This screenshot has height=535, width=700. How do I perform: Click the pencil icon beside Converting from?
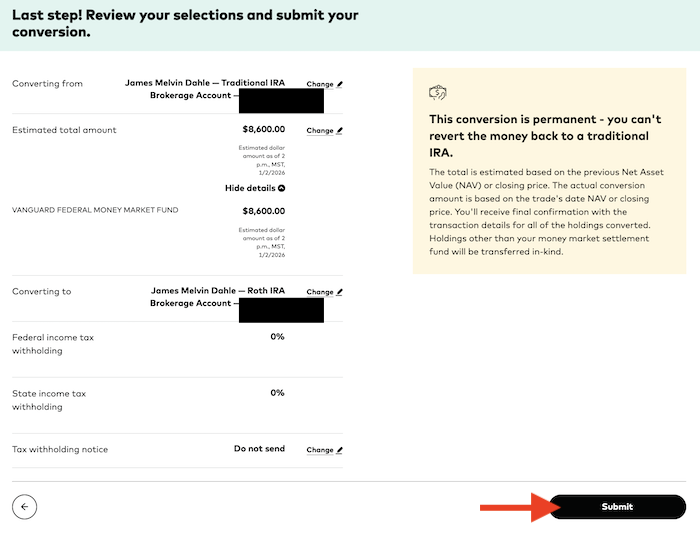click(x=339, y=85)
